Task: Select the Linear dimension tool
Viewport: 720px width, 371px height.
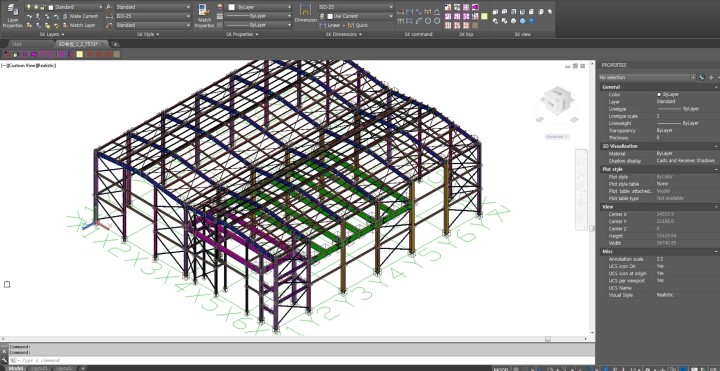Action: [330, 25]
